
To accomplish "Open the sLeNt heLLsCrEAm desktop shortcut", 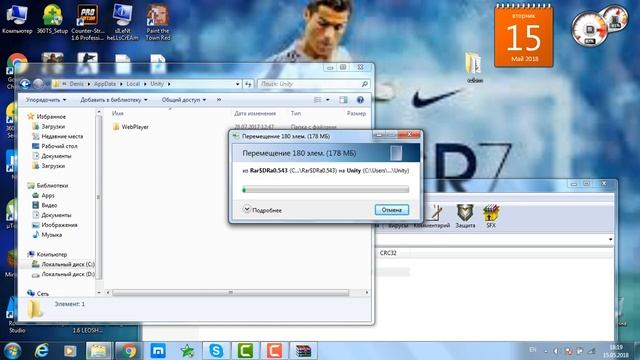I will (x=122, y=22).
